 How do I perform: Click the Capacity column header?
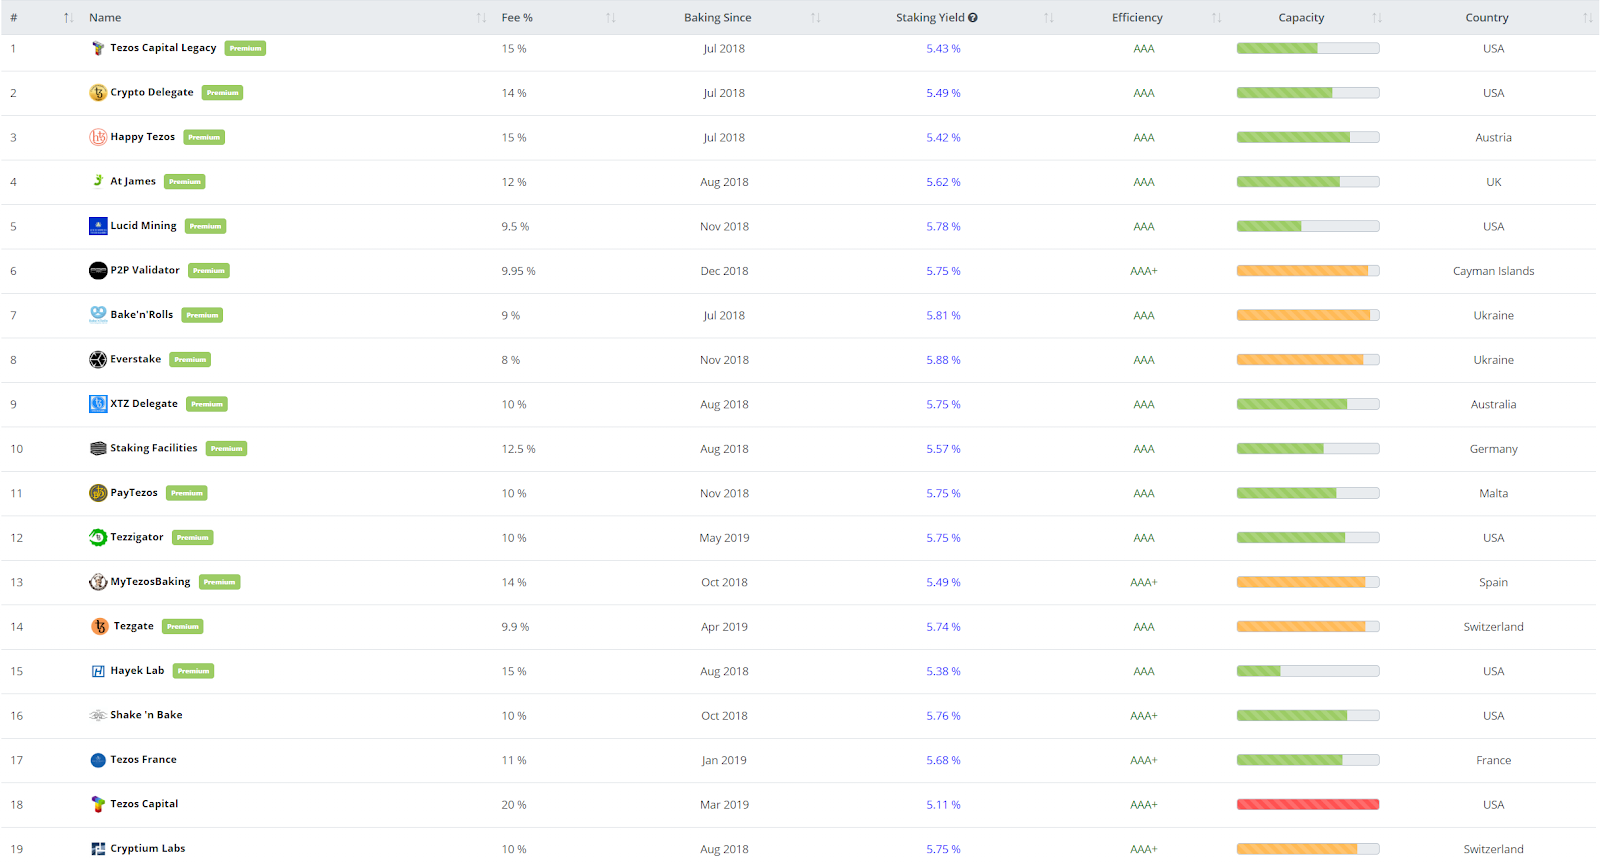click(x=1301, y=18)
